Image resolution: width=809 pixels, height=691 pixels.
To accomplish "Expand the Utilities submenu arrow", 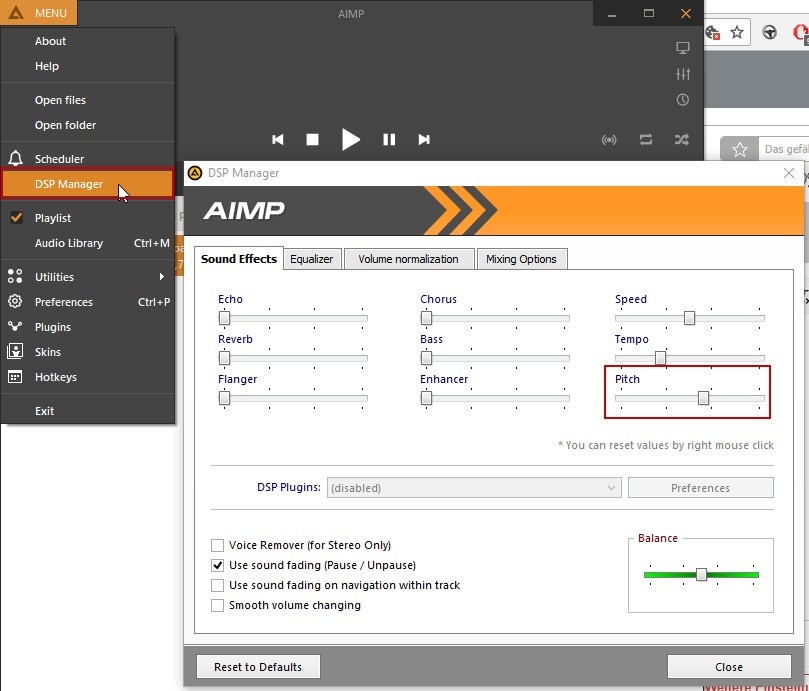I will (x=161, y=277).
